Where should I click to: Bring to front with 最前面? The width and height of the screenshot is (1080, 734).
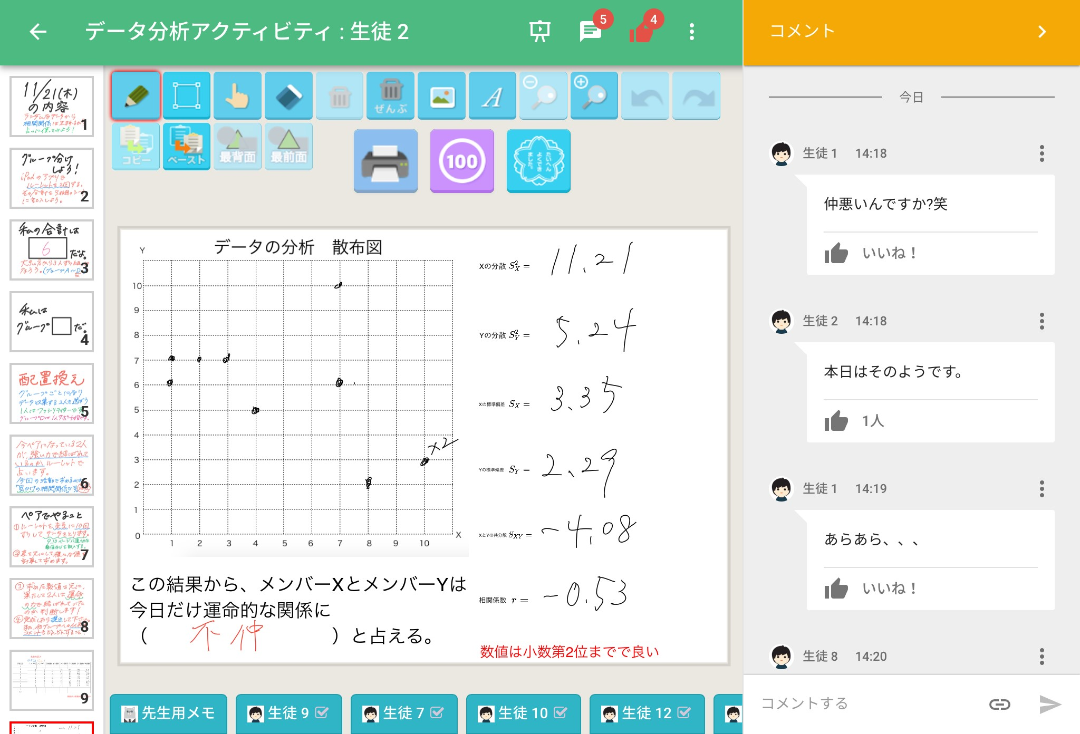(289, 146)
